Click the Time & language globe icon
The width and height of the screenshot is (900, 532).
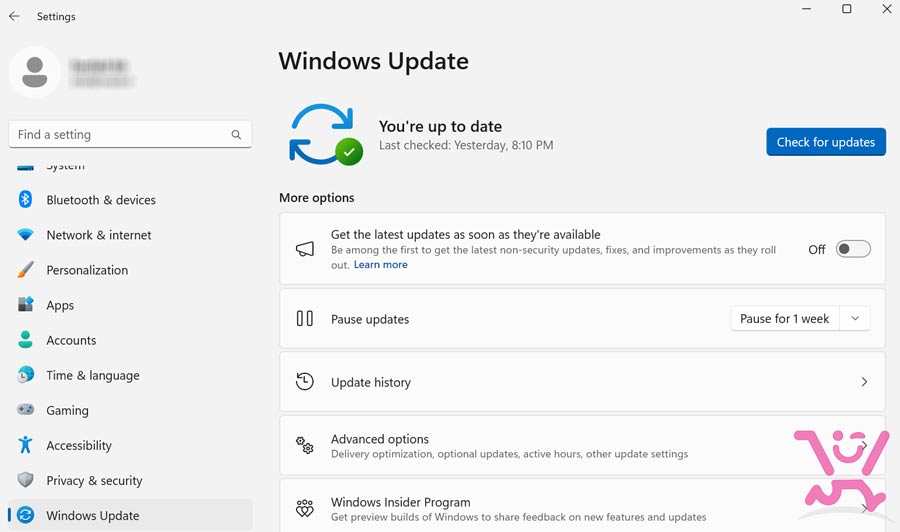25,374
